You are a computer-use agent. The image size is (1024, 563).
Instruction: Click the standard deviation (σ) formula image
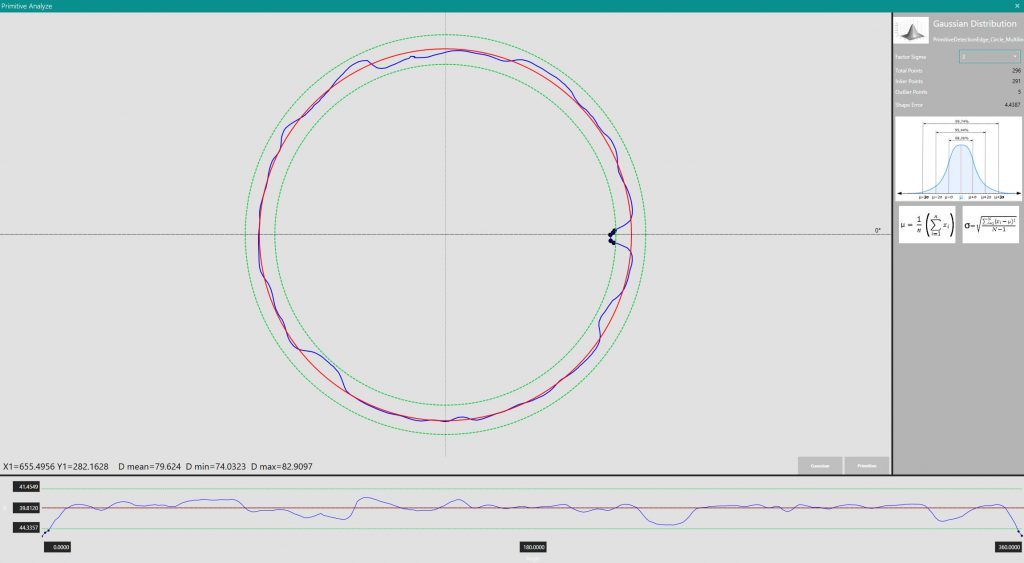(x=990, y=224)
